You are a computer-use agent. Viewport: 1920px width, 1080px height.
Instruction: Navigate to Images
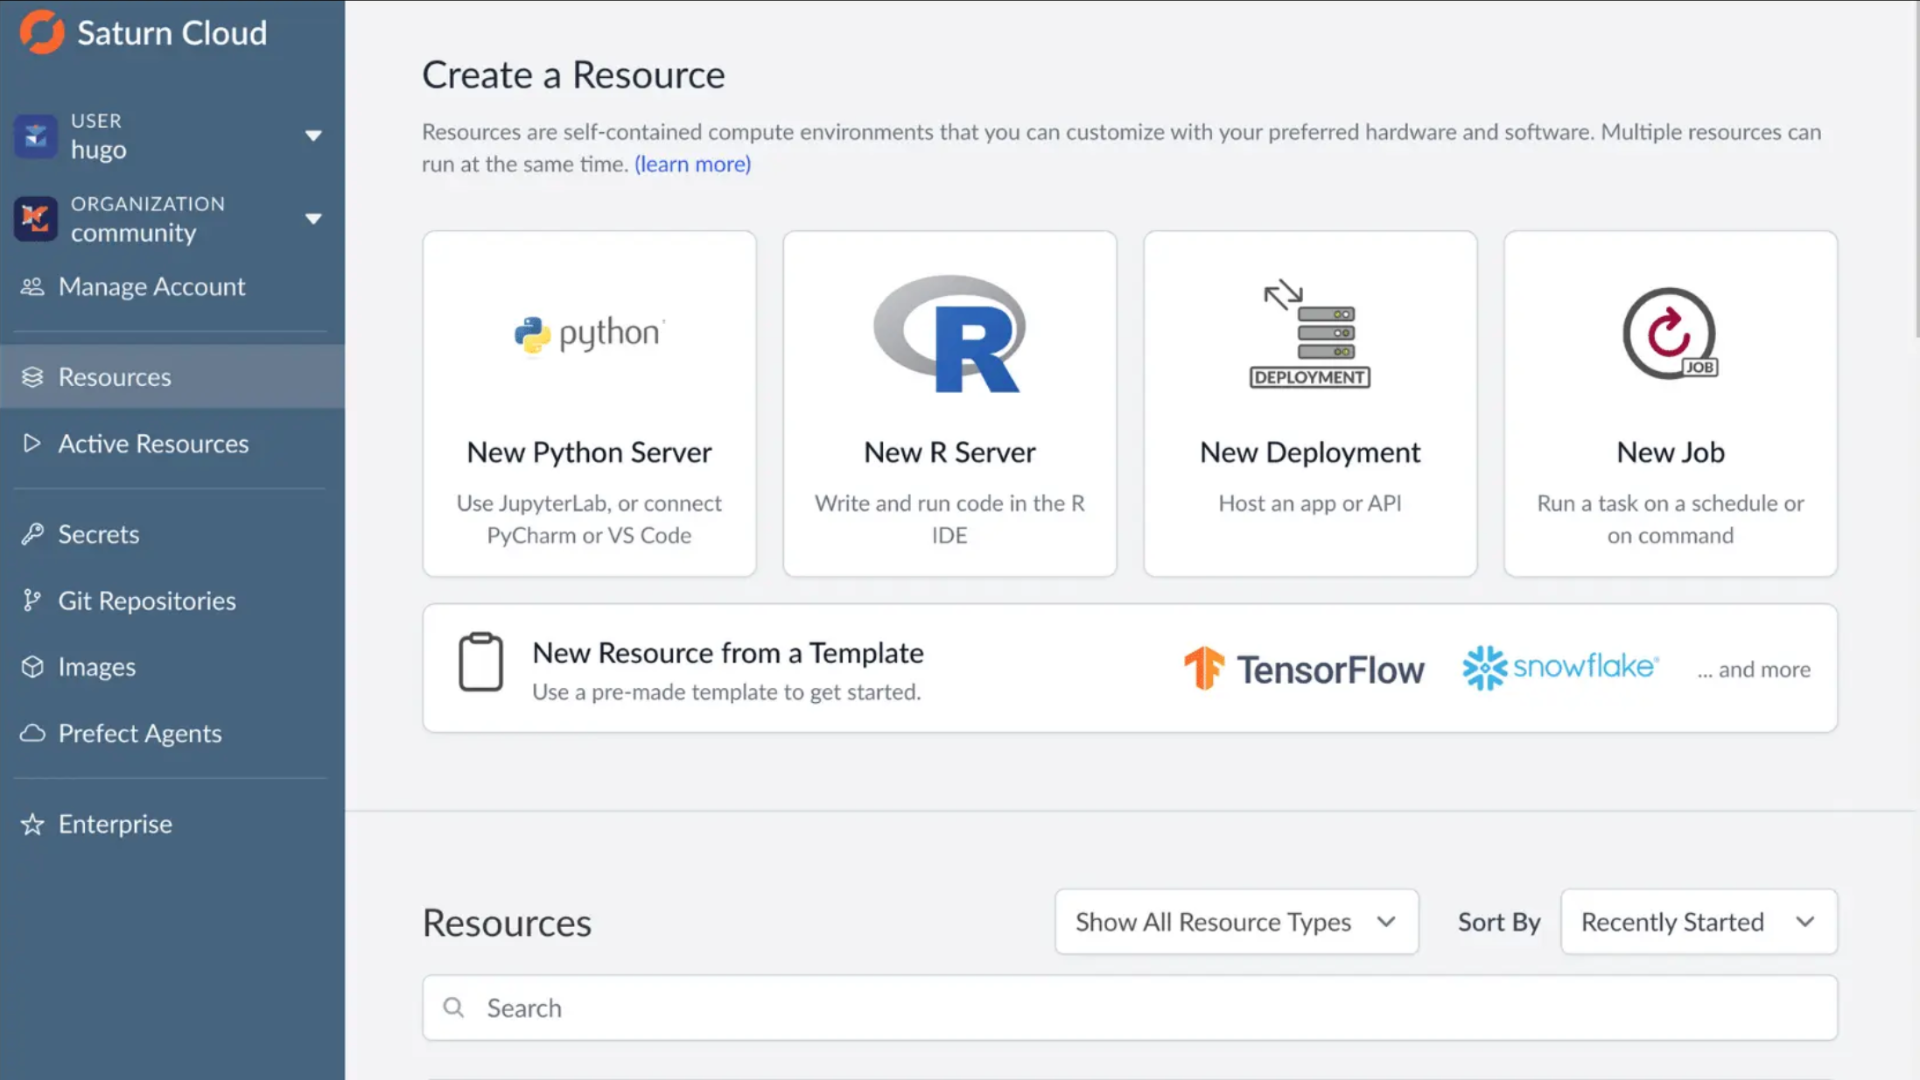coord(172,667)
